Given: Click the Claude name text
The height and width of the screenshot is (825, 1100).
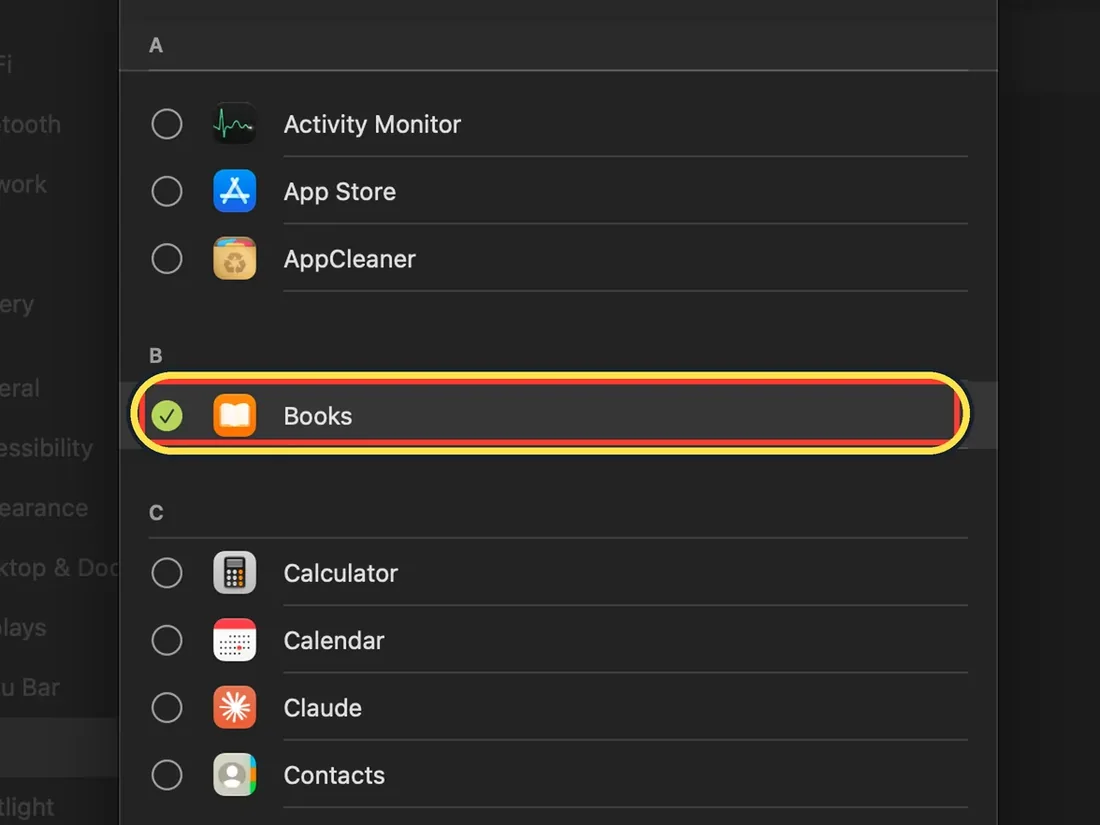Looking at the screenshot, I should point(323,708).
